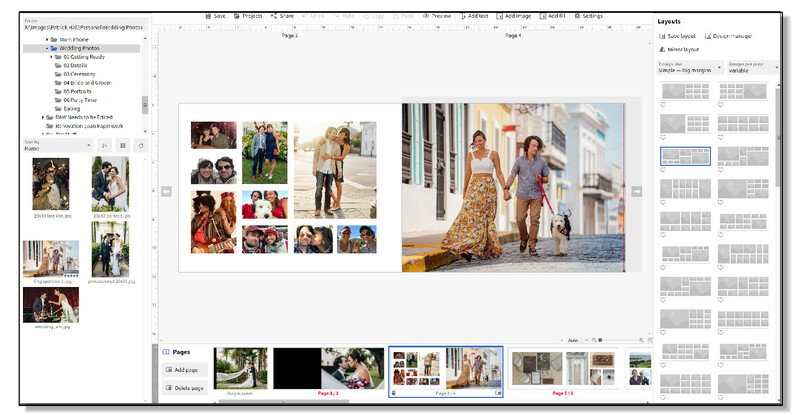Open the Auto zoom level dropdown
The width and height of the screenshot is (800, 415).
click(576, 340)
